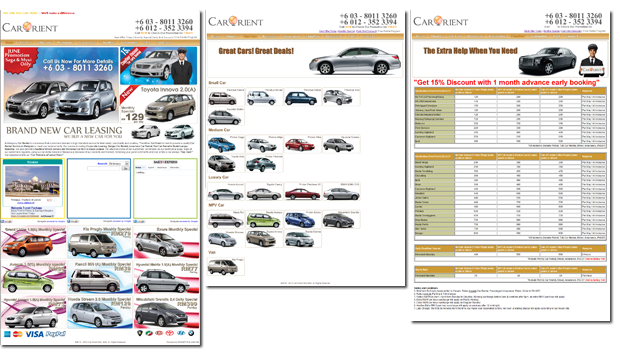Click the Small Car section heading
Image resolution: width=620 pixels, height=360 pixels.
tap(217, 83)
